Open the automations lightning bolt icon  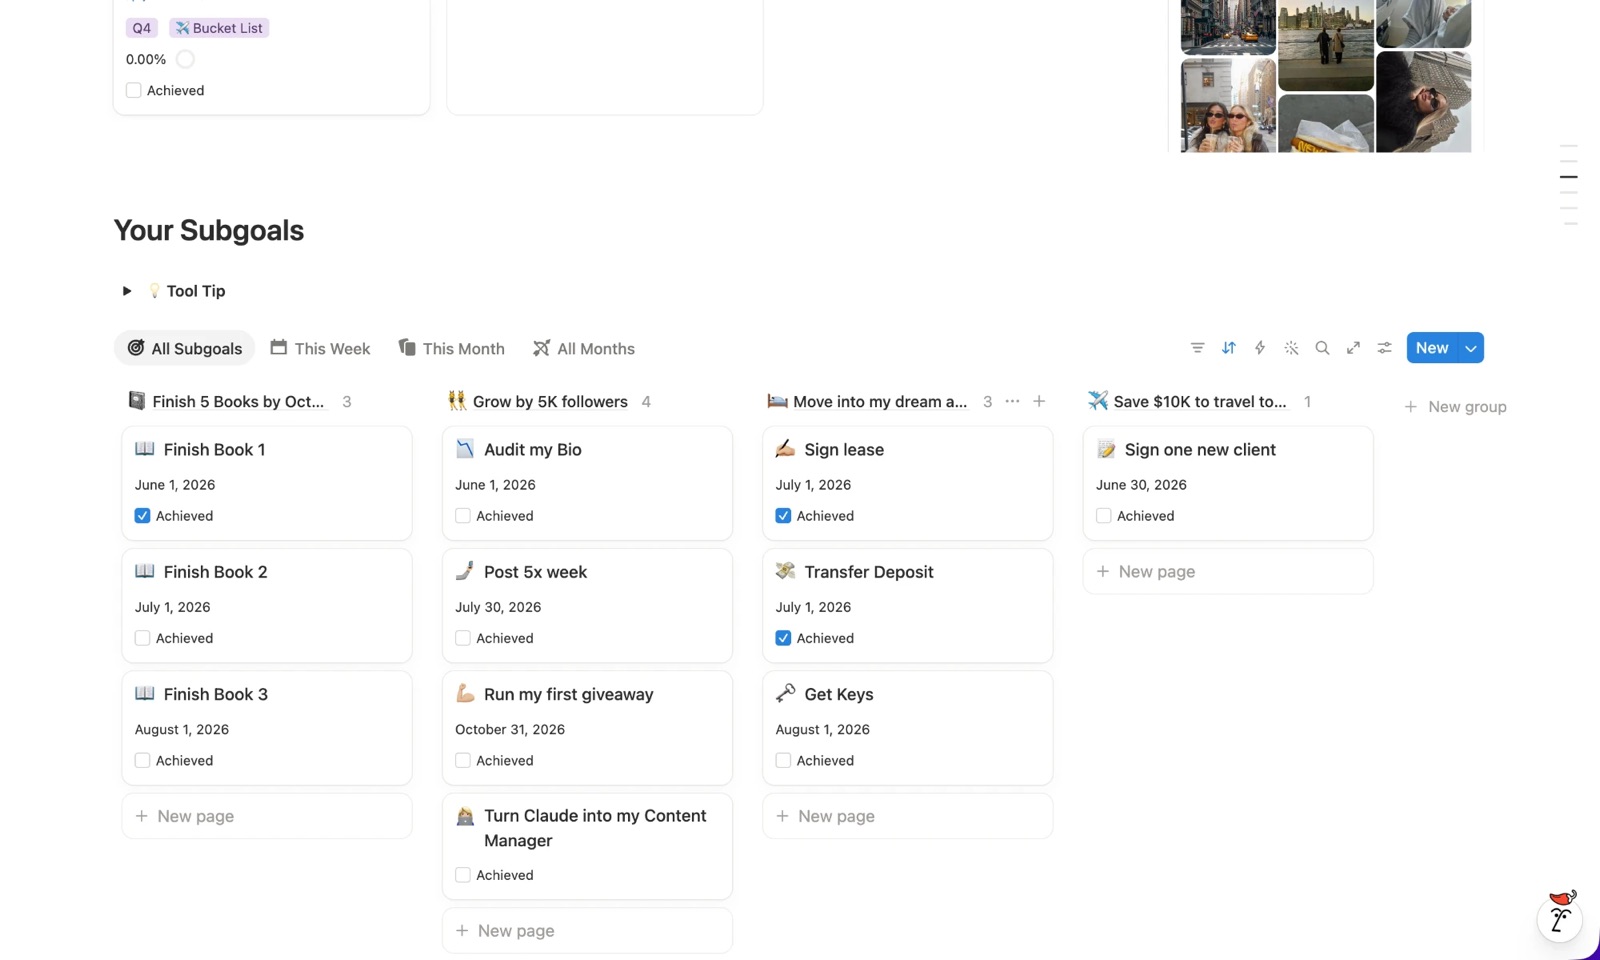click(x=1260, y=348)
